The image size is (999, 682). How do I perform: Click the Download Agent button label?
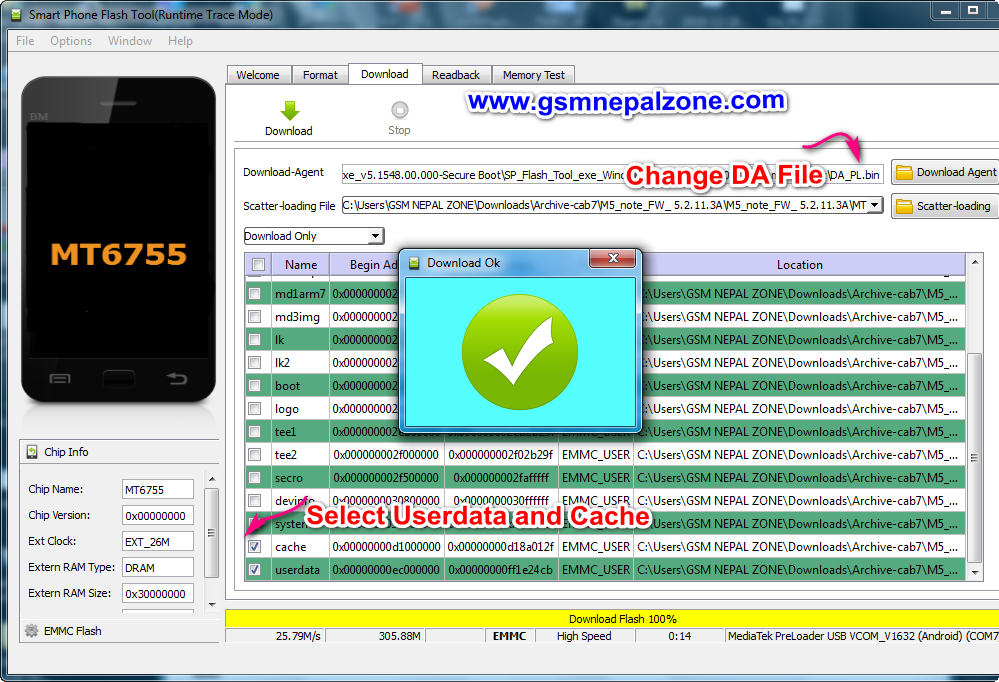point(956,172)
